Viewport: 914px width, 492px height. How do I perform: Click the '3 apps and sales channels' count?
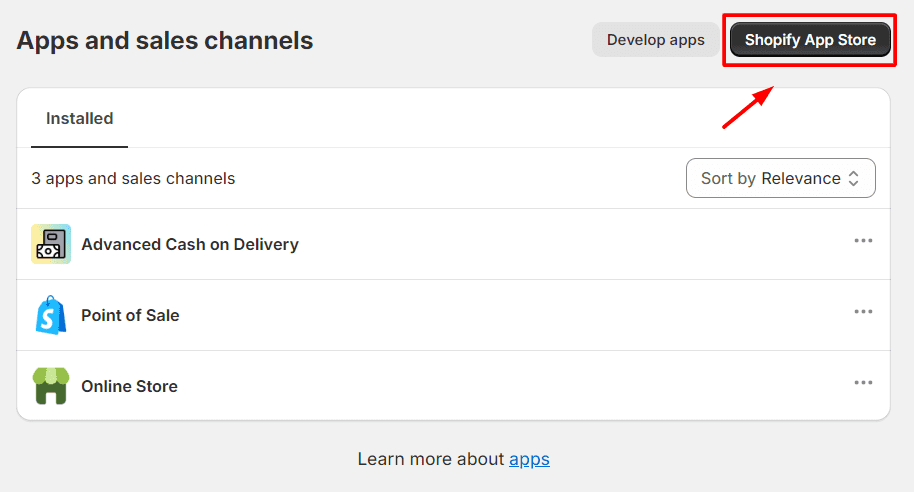(x=133, y=178)
